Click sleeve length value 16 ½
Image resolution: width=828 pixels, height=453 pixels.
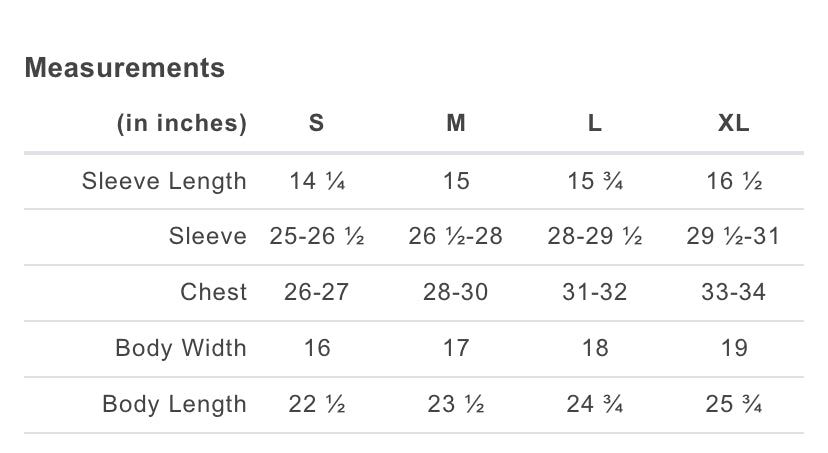pyautogui.click(x=734, y=181)
